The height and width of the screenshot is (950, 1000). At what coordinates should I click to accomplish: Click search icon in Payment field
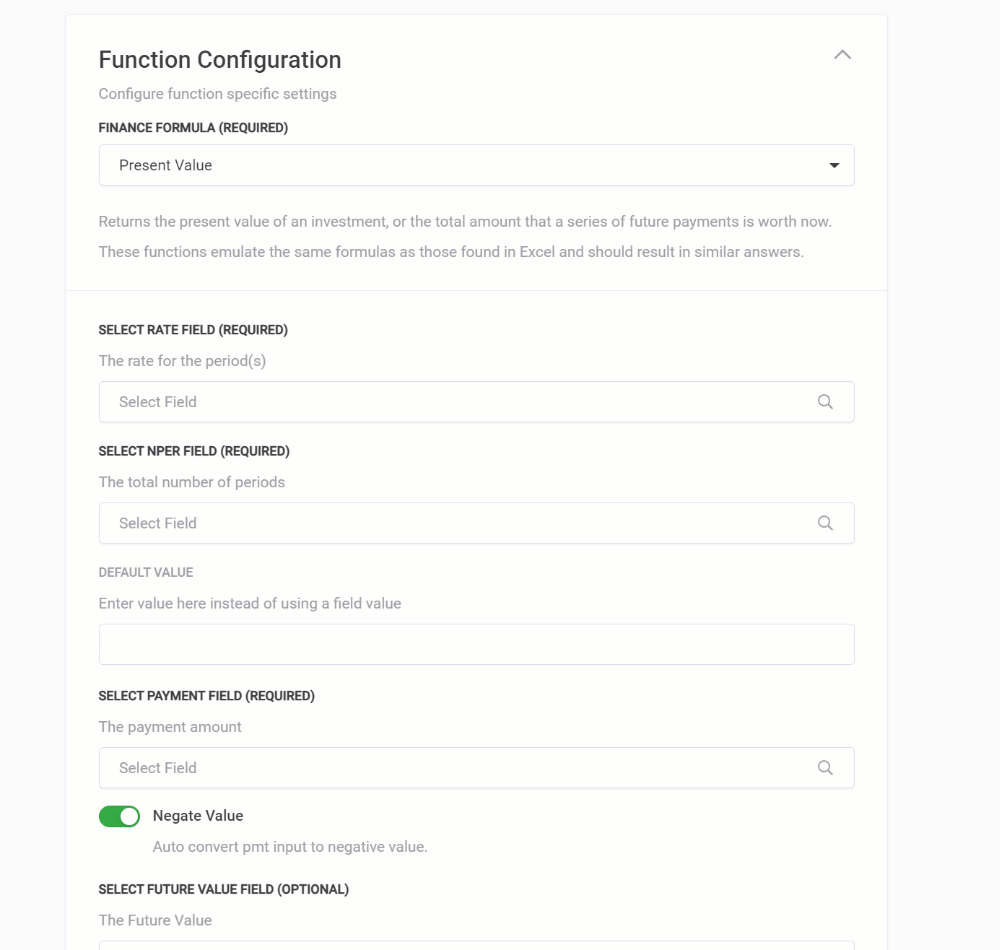click(825, 768)
